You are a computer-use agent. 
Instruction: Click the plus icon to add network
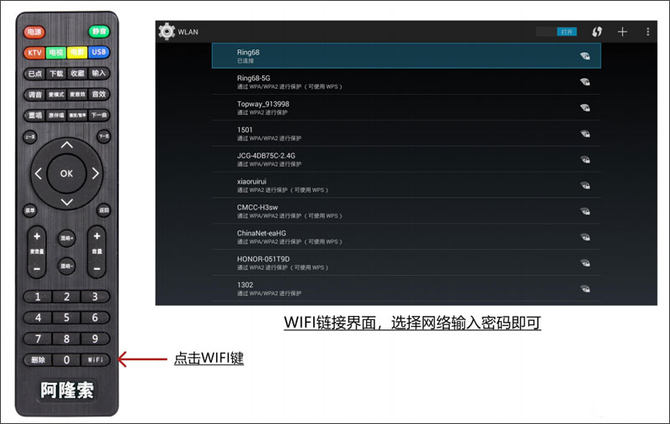point(622,32)
